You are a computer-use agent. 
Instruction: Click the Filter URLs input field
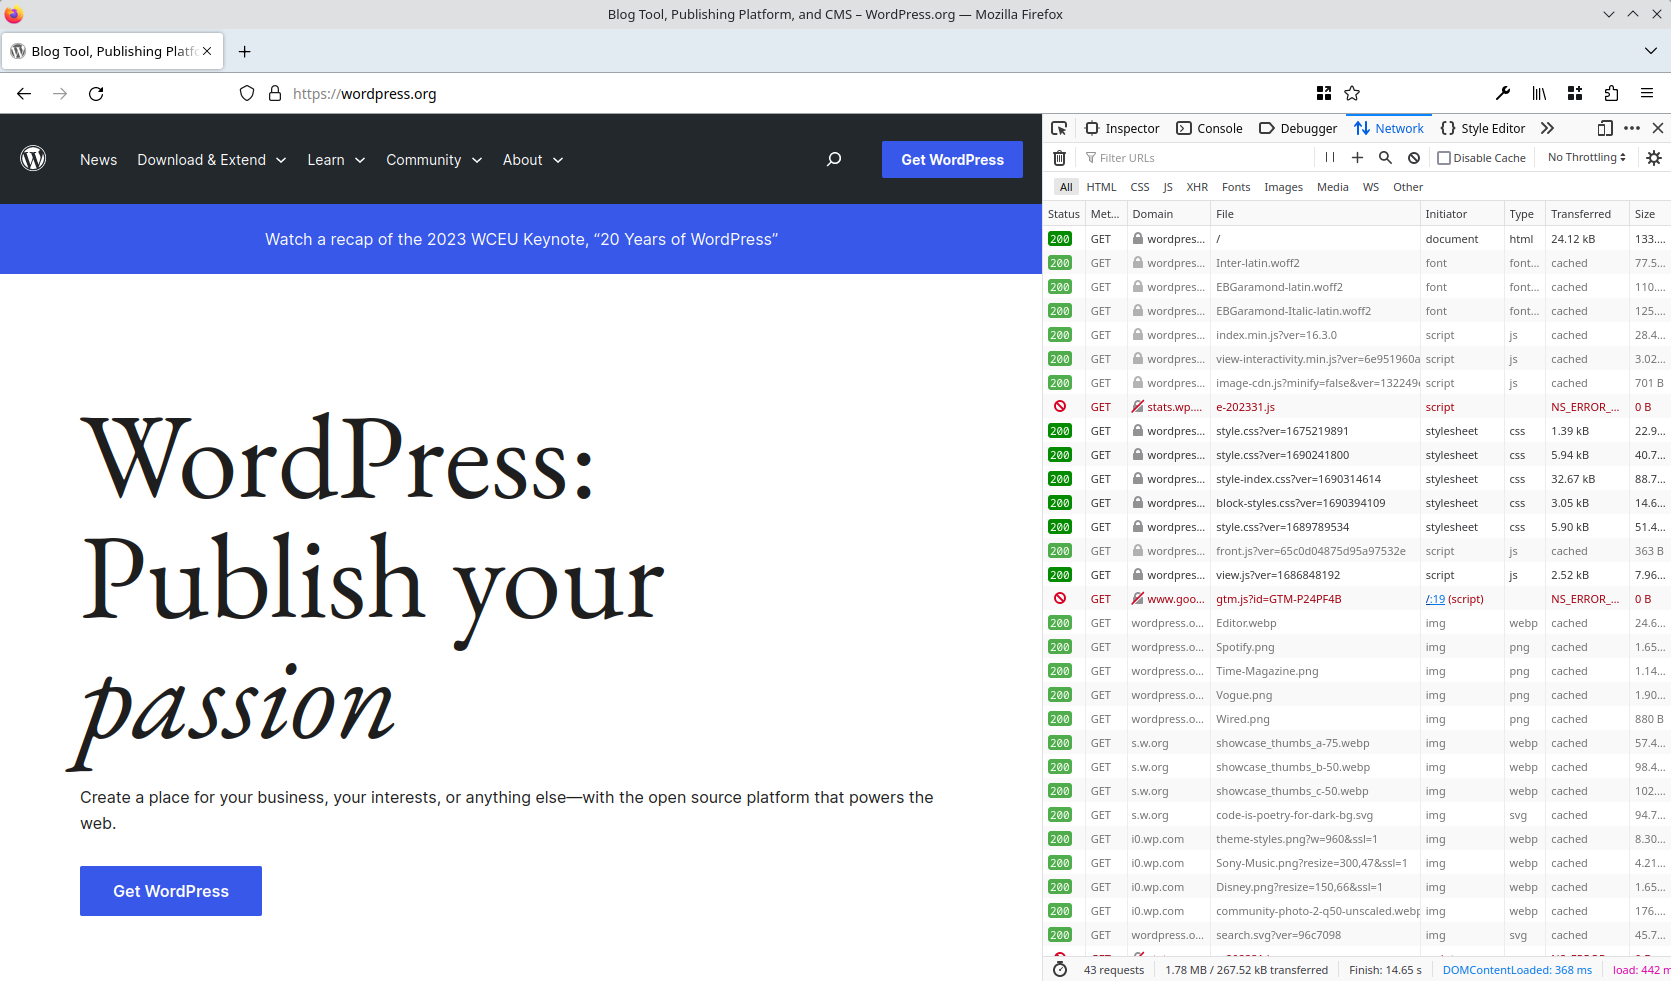coord(1197,158)
